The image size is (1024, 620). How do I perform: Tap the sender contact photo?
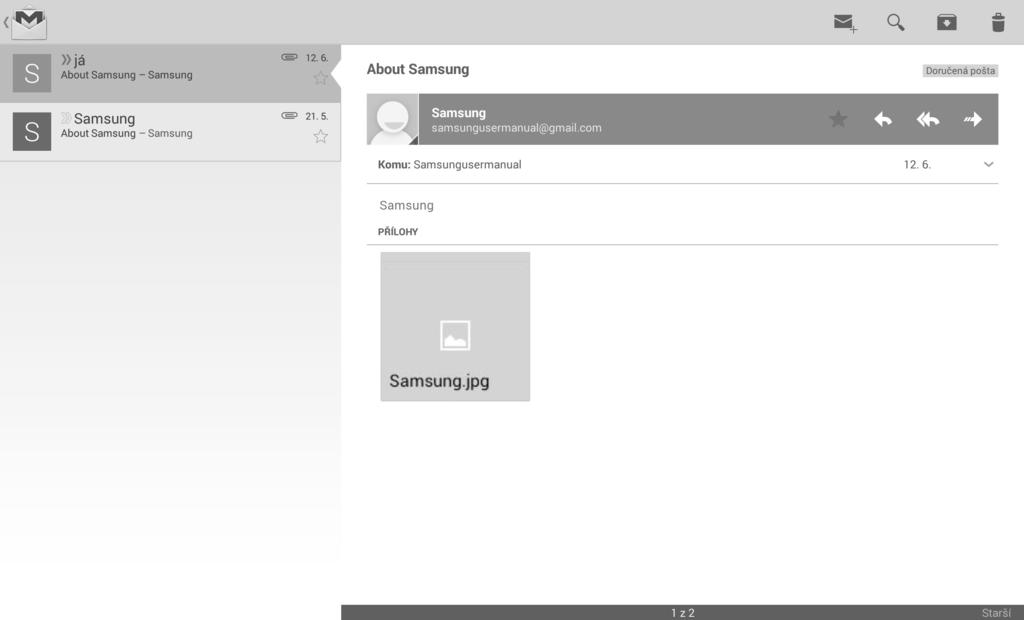[392, 119]
